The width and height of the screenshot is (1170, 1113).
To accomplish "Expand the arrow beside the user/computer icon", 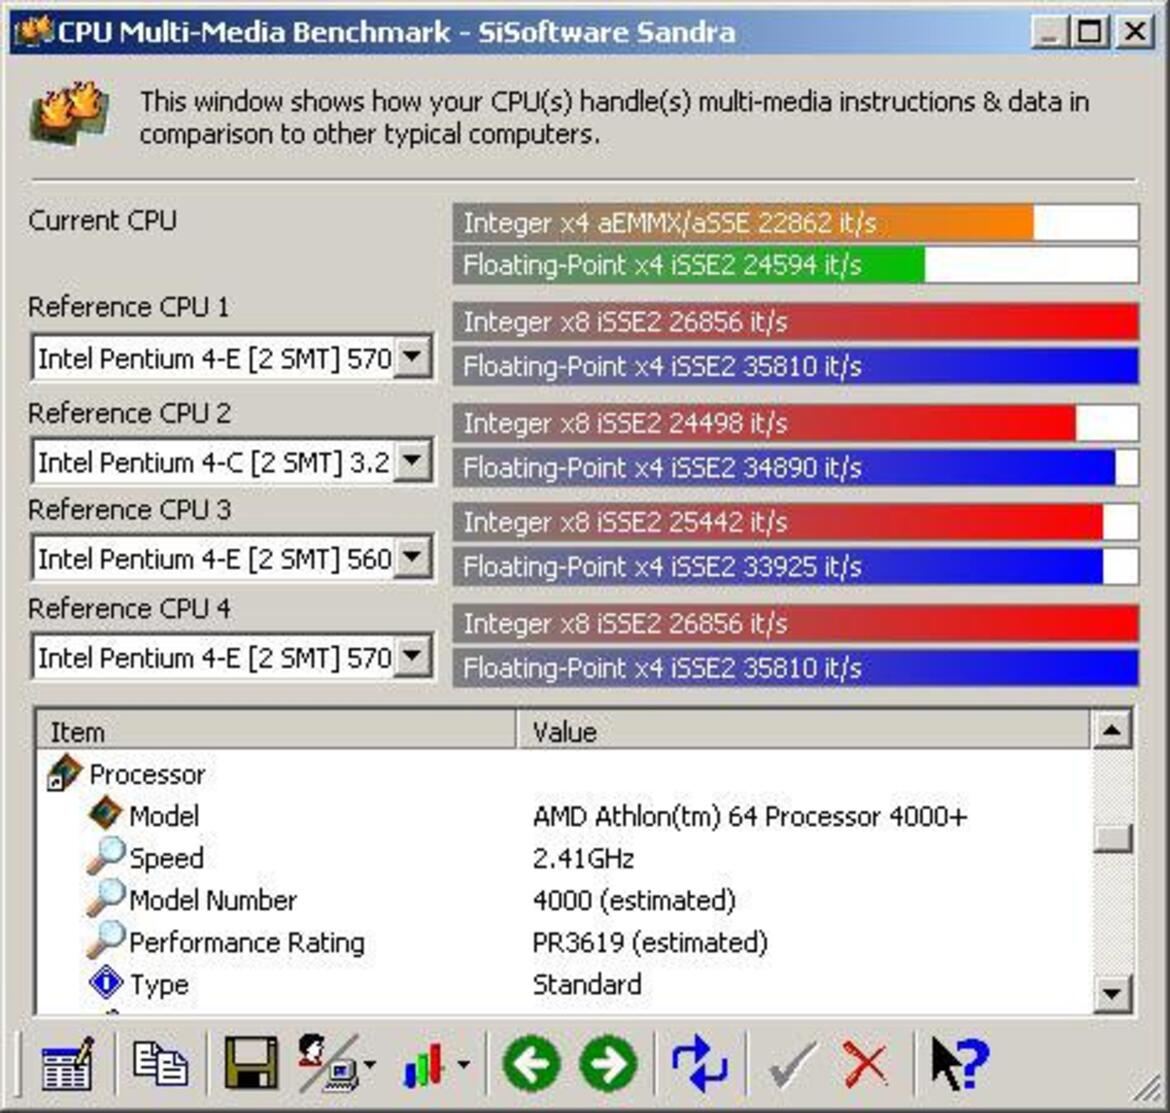I will tap(371, 1065).
